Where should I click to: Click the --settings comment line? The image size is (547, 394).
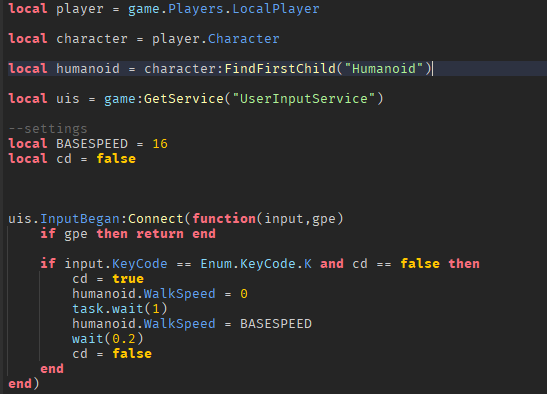coord(48,129)
